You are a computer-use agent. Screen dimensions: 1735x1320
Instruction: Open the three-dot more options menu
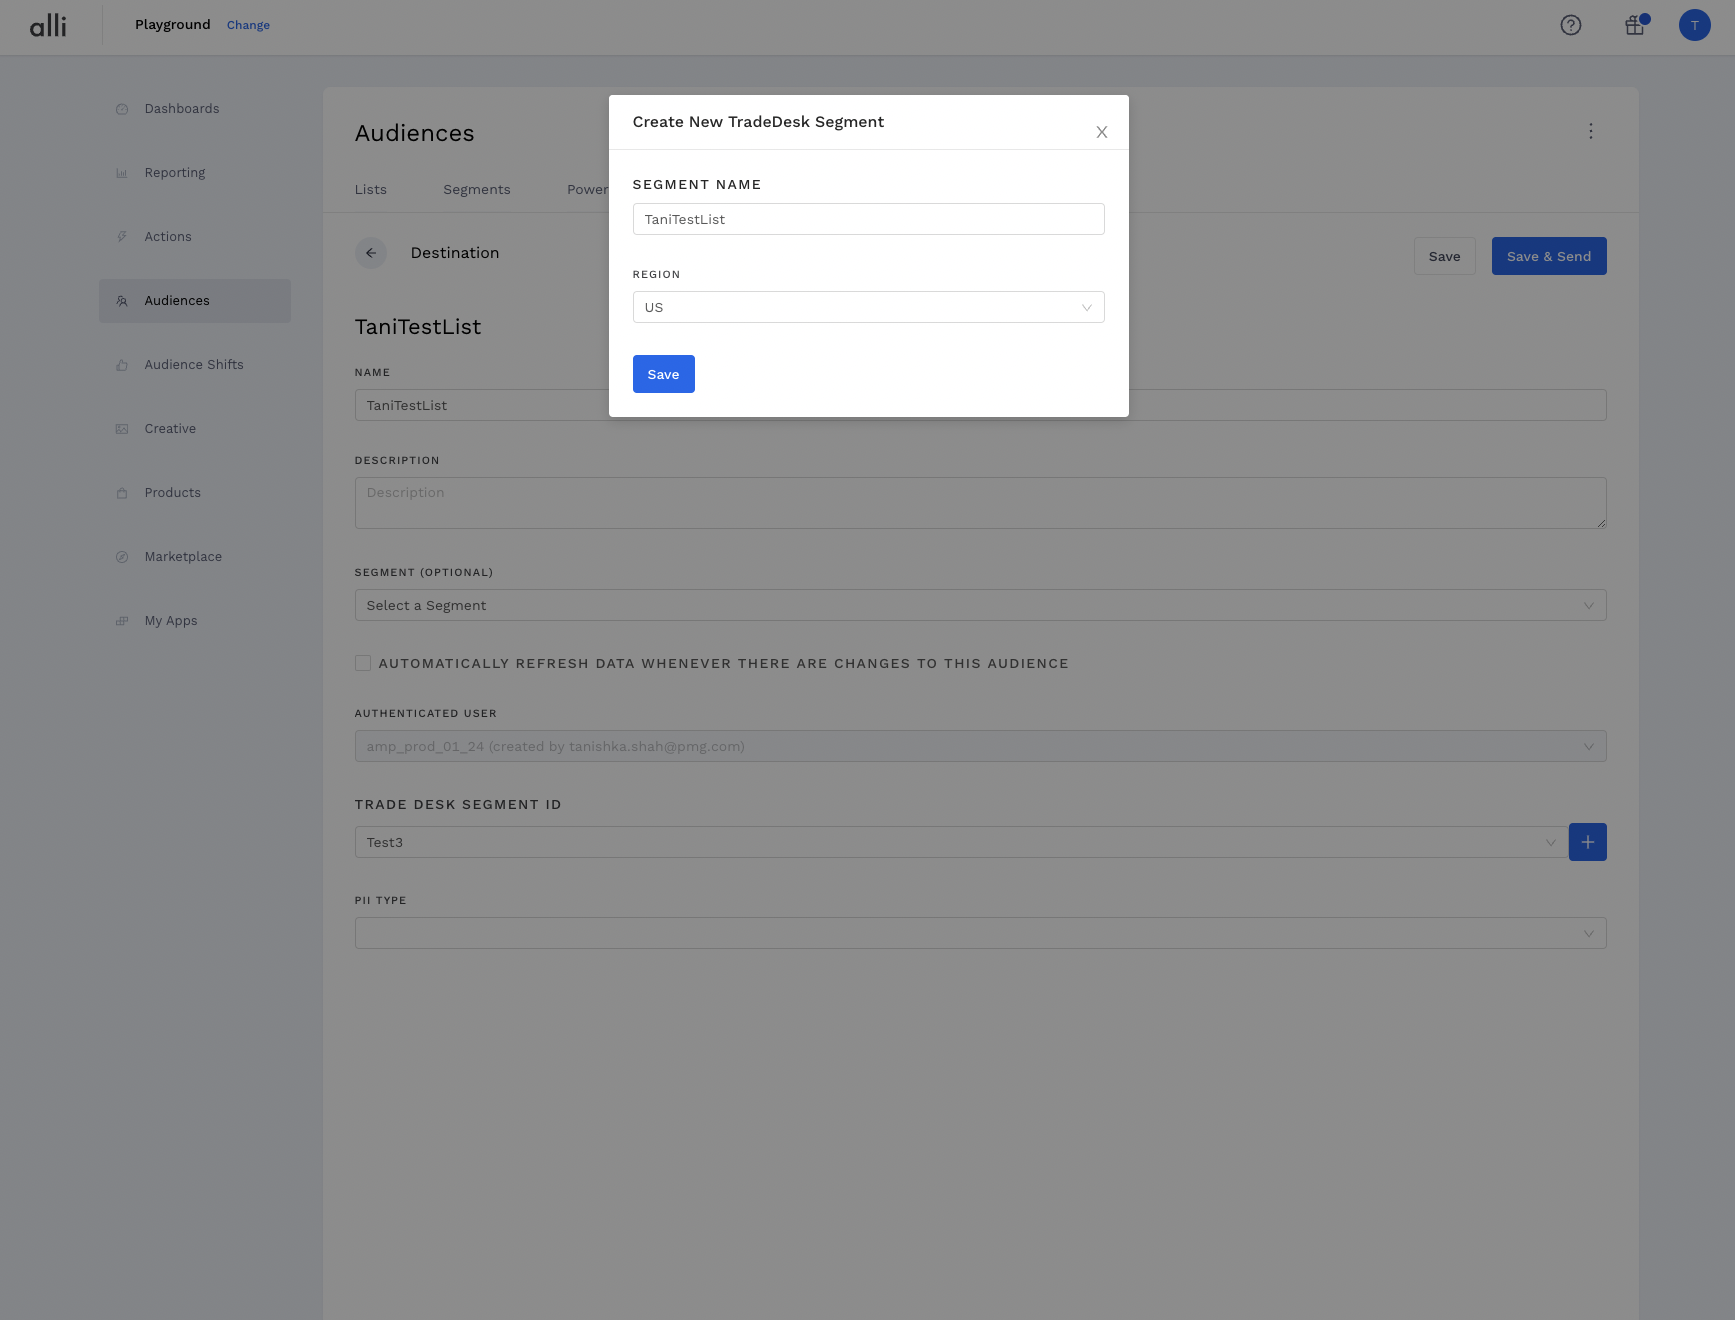click(x=1590, y=131)
